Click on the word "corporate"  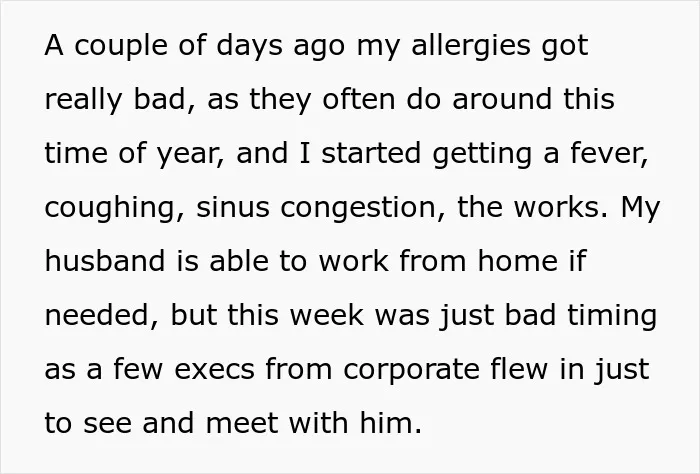[x=412, y=371]
